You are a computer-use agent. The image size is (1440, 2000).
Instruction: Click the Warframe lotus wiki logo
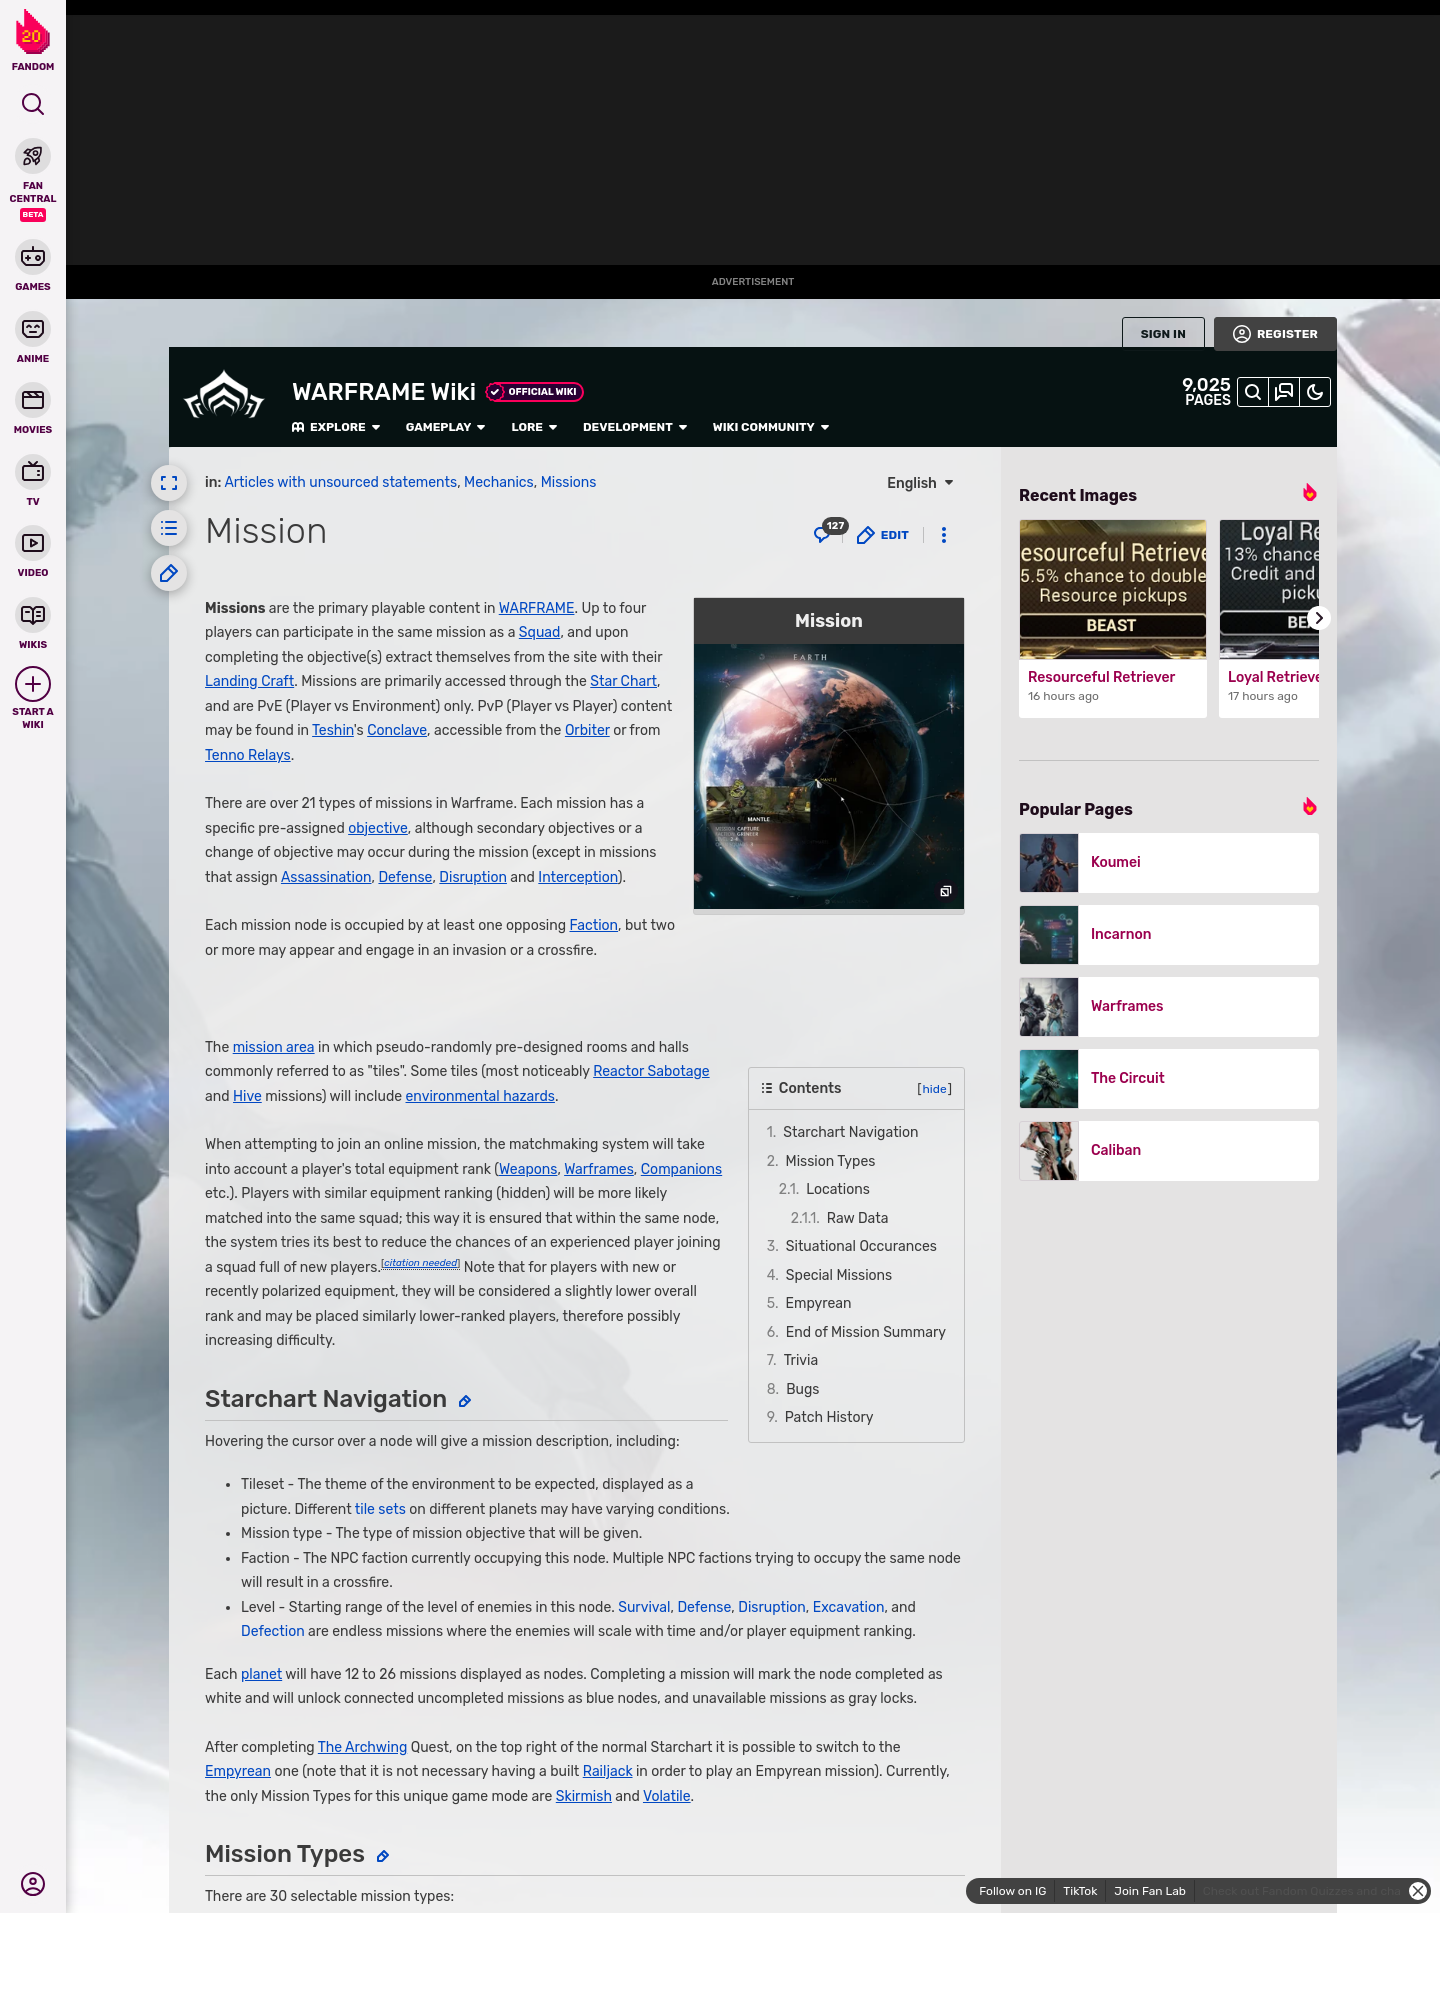click(x=224, y=396)
